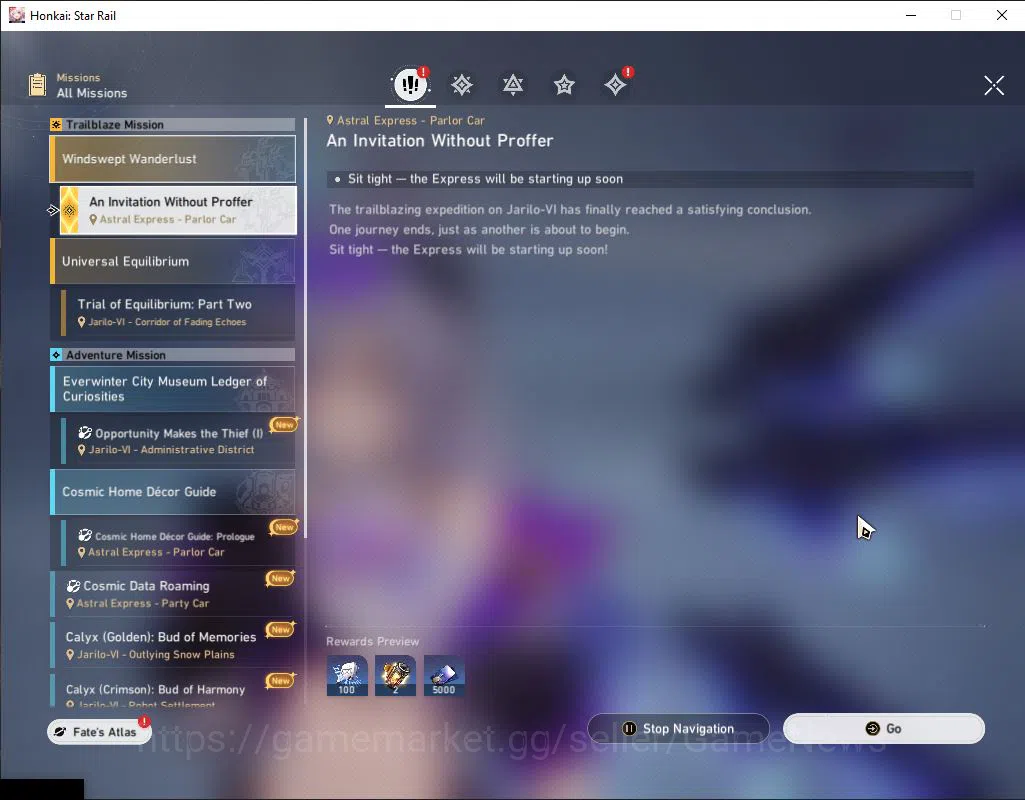Click the New badge on Calyx (Golden)

280,629
